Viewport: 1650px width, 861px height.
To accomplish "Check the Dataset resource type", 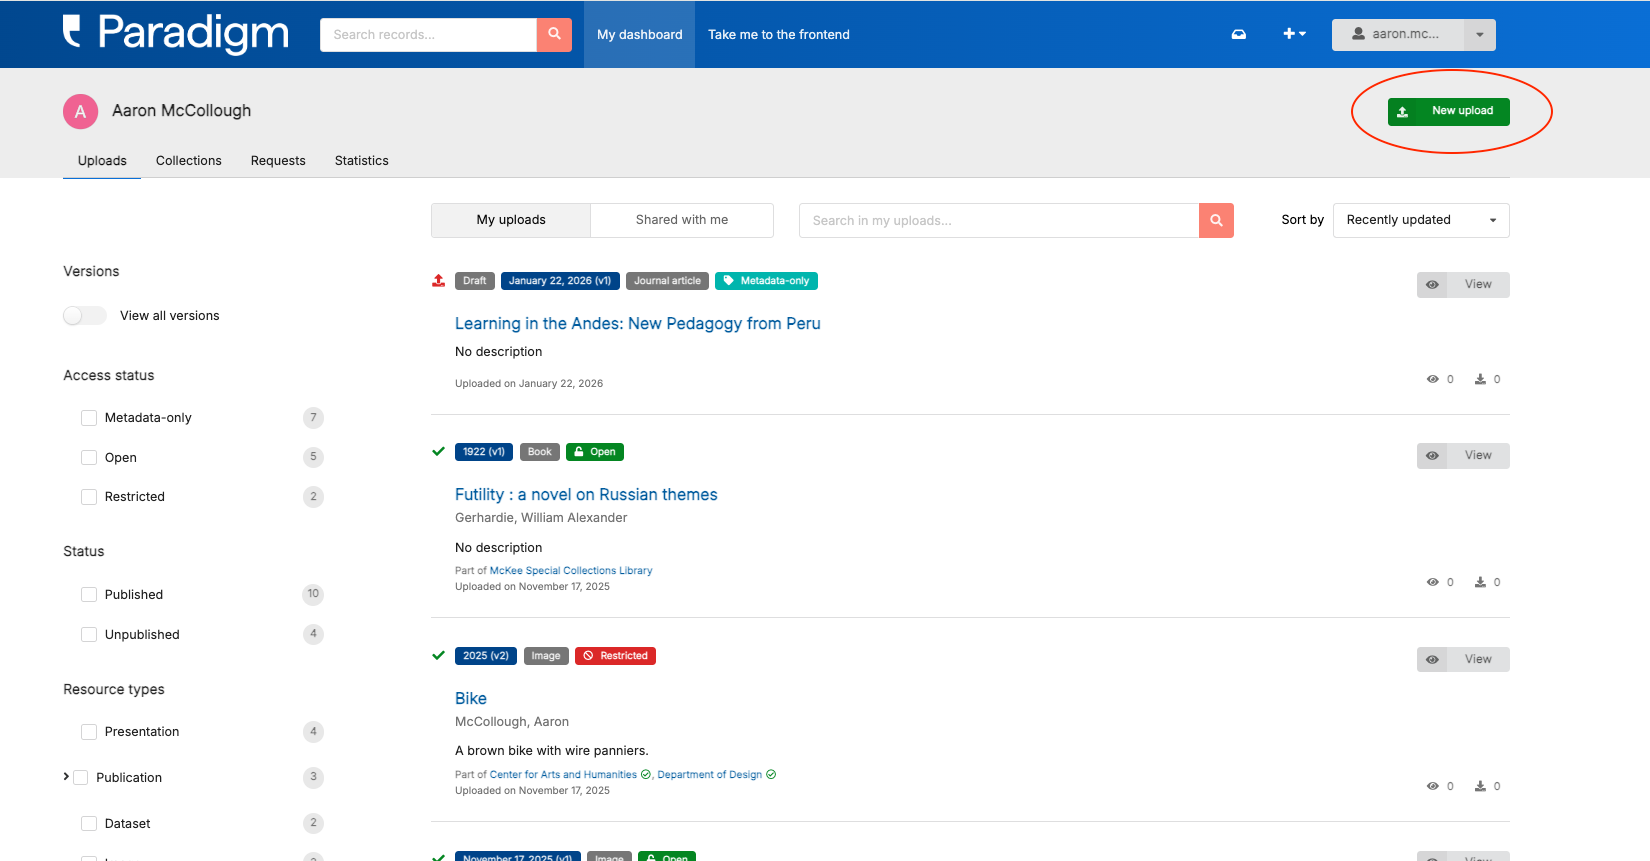I will [89, 824].
